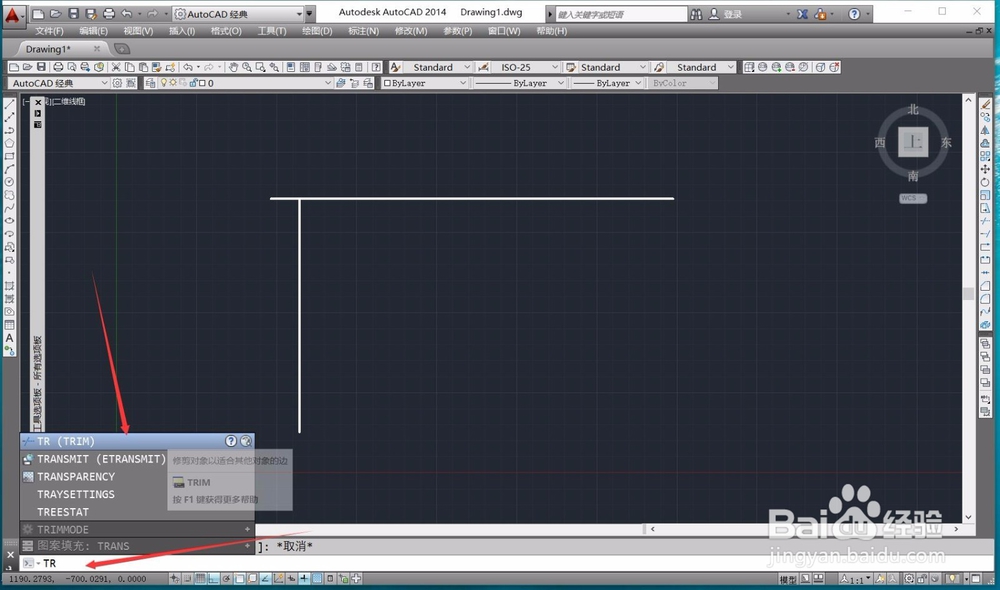This screenshot has width=1000, height=590.
Task: Select the Multiline Text A tool
Action: 10,338
